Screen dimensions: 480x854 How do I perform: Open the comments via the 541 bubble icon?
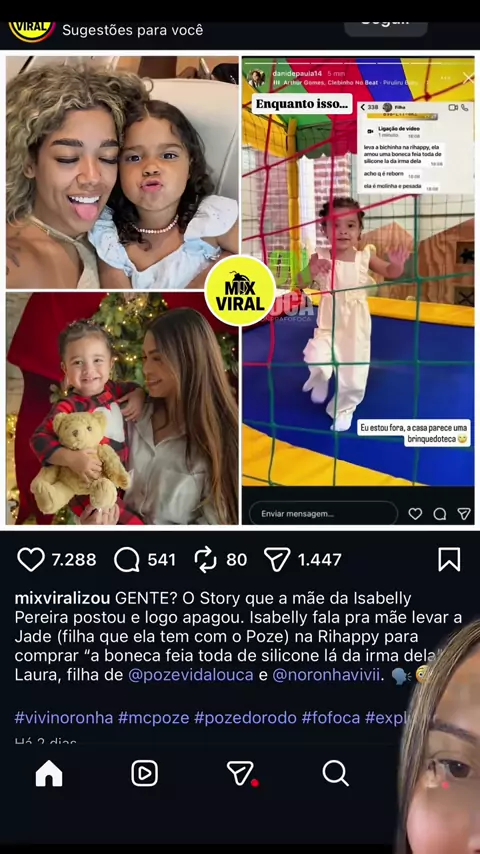click(126, 559)
